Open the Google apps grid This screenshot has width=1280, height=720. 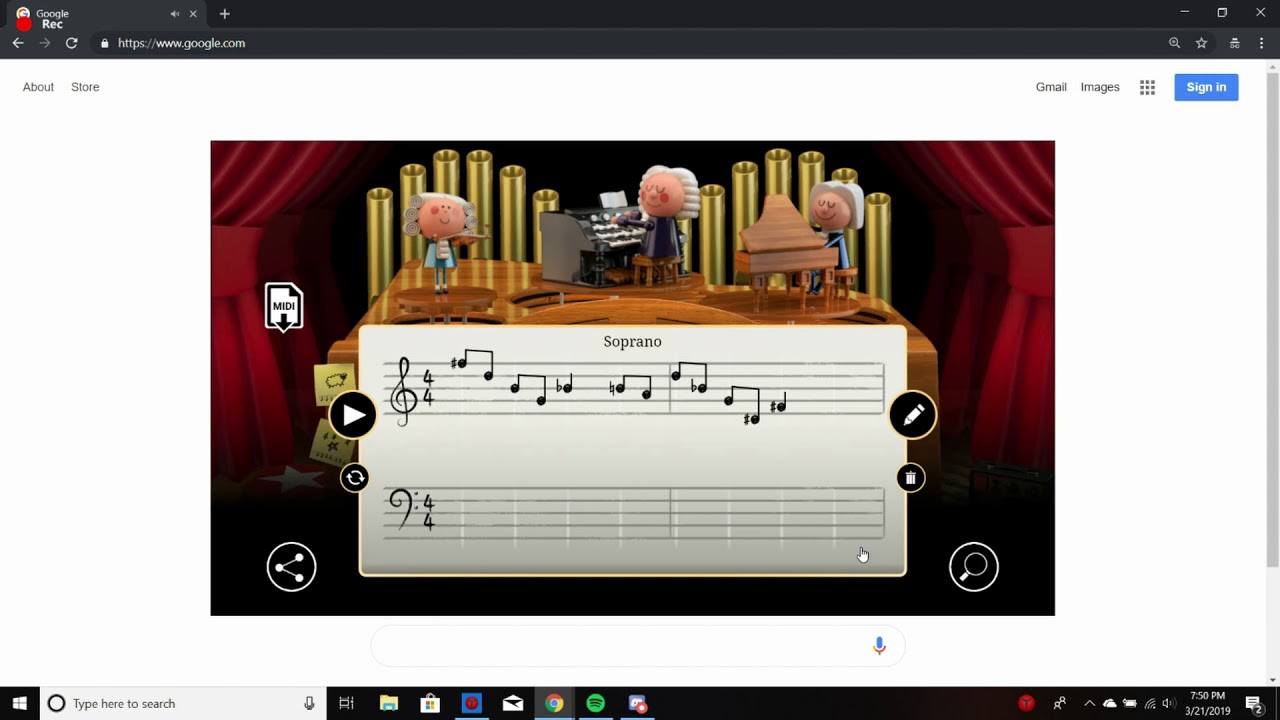1147,87
